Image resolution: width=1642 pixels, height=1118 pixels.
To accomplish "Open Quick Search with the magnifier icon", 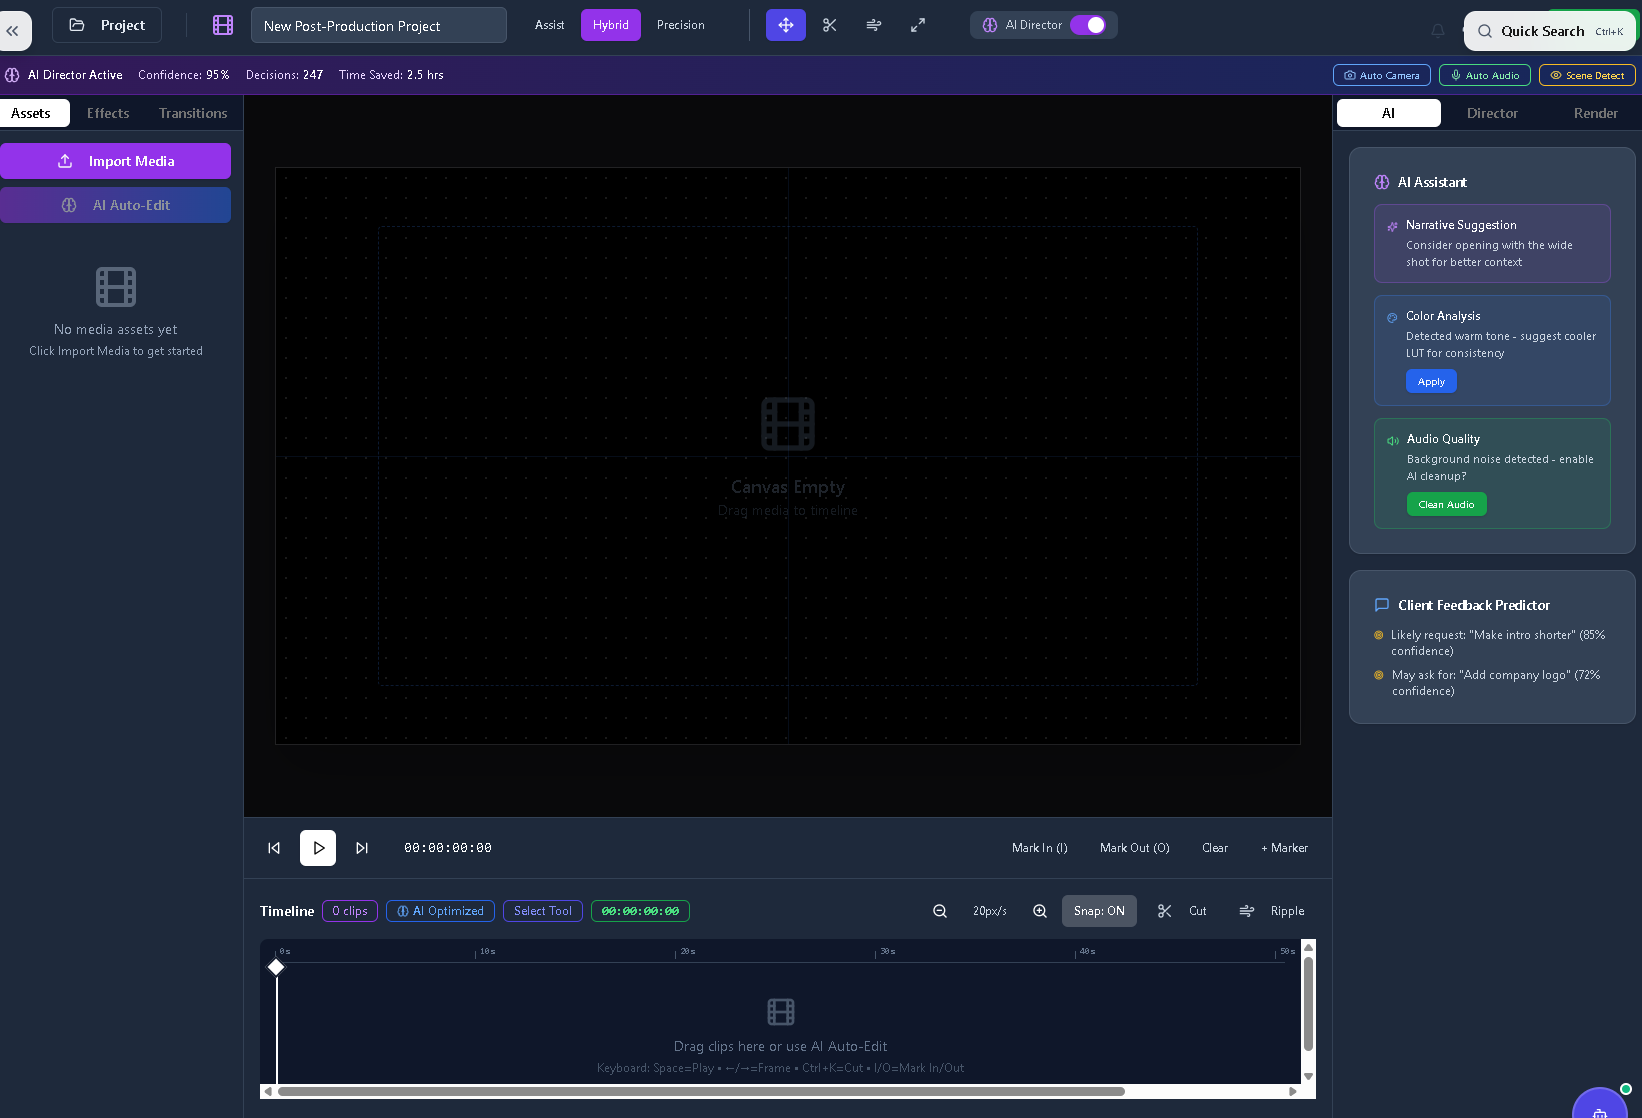I will tap(1484, 31).
